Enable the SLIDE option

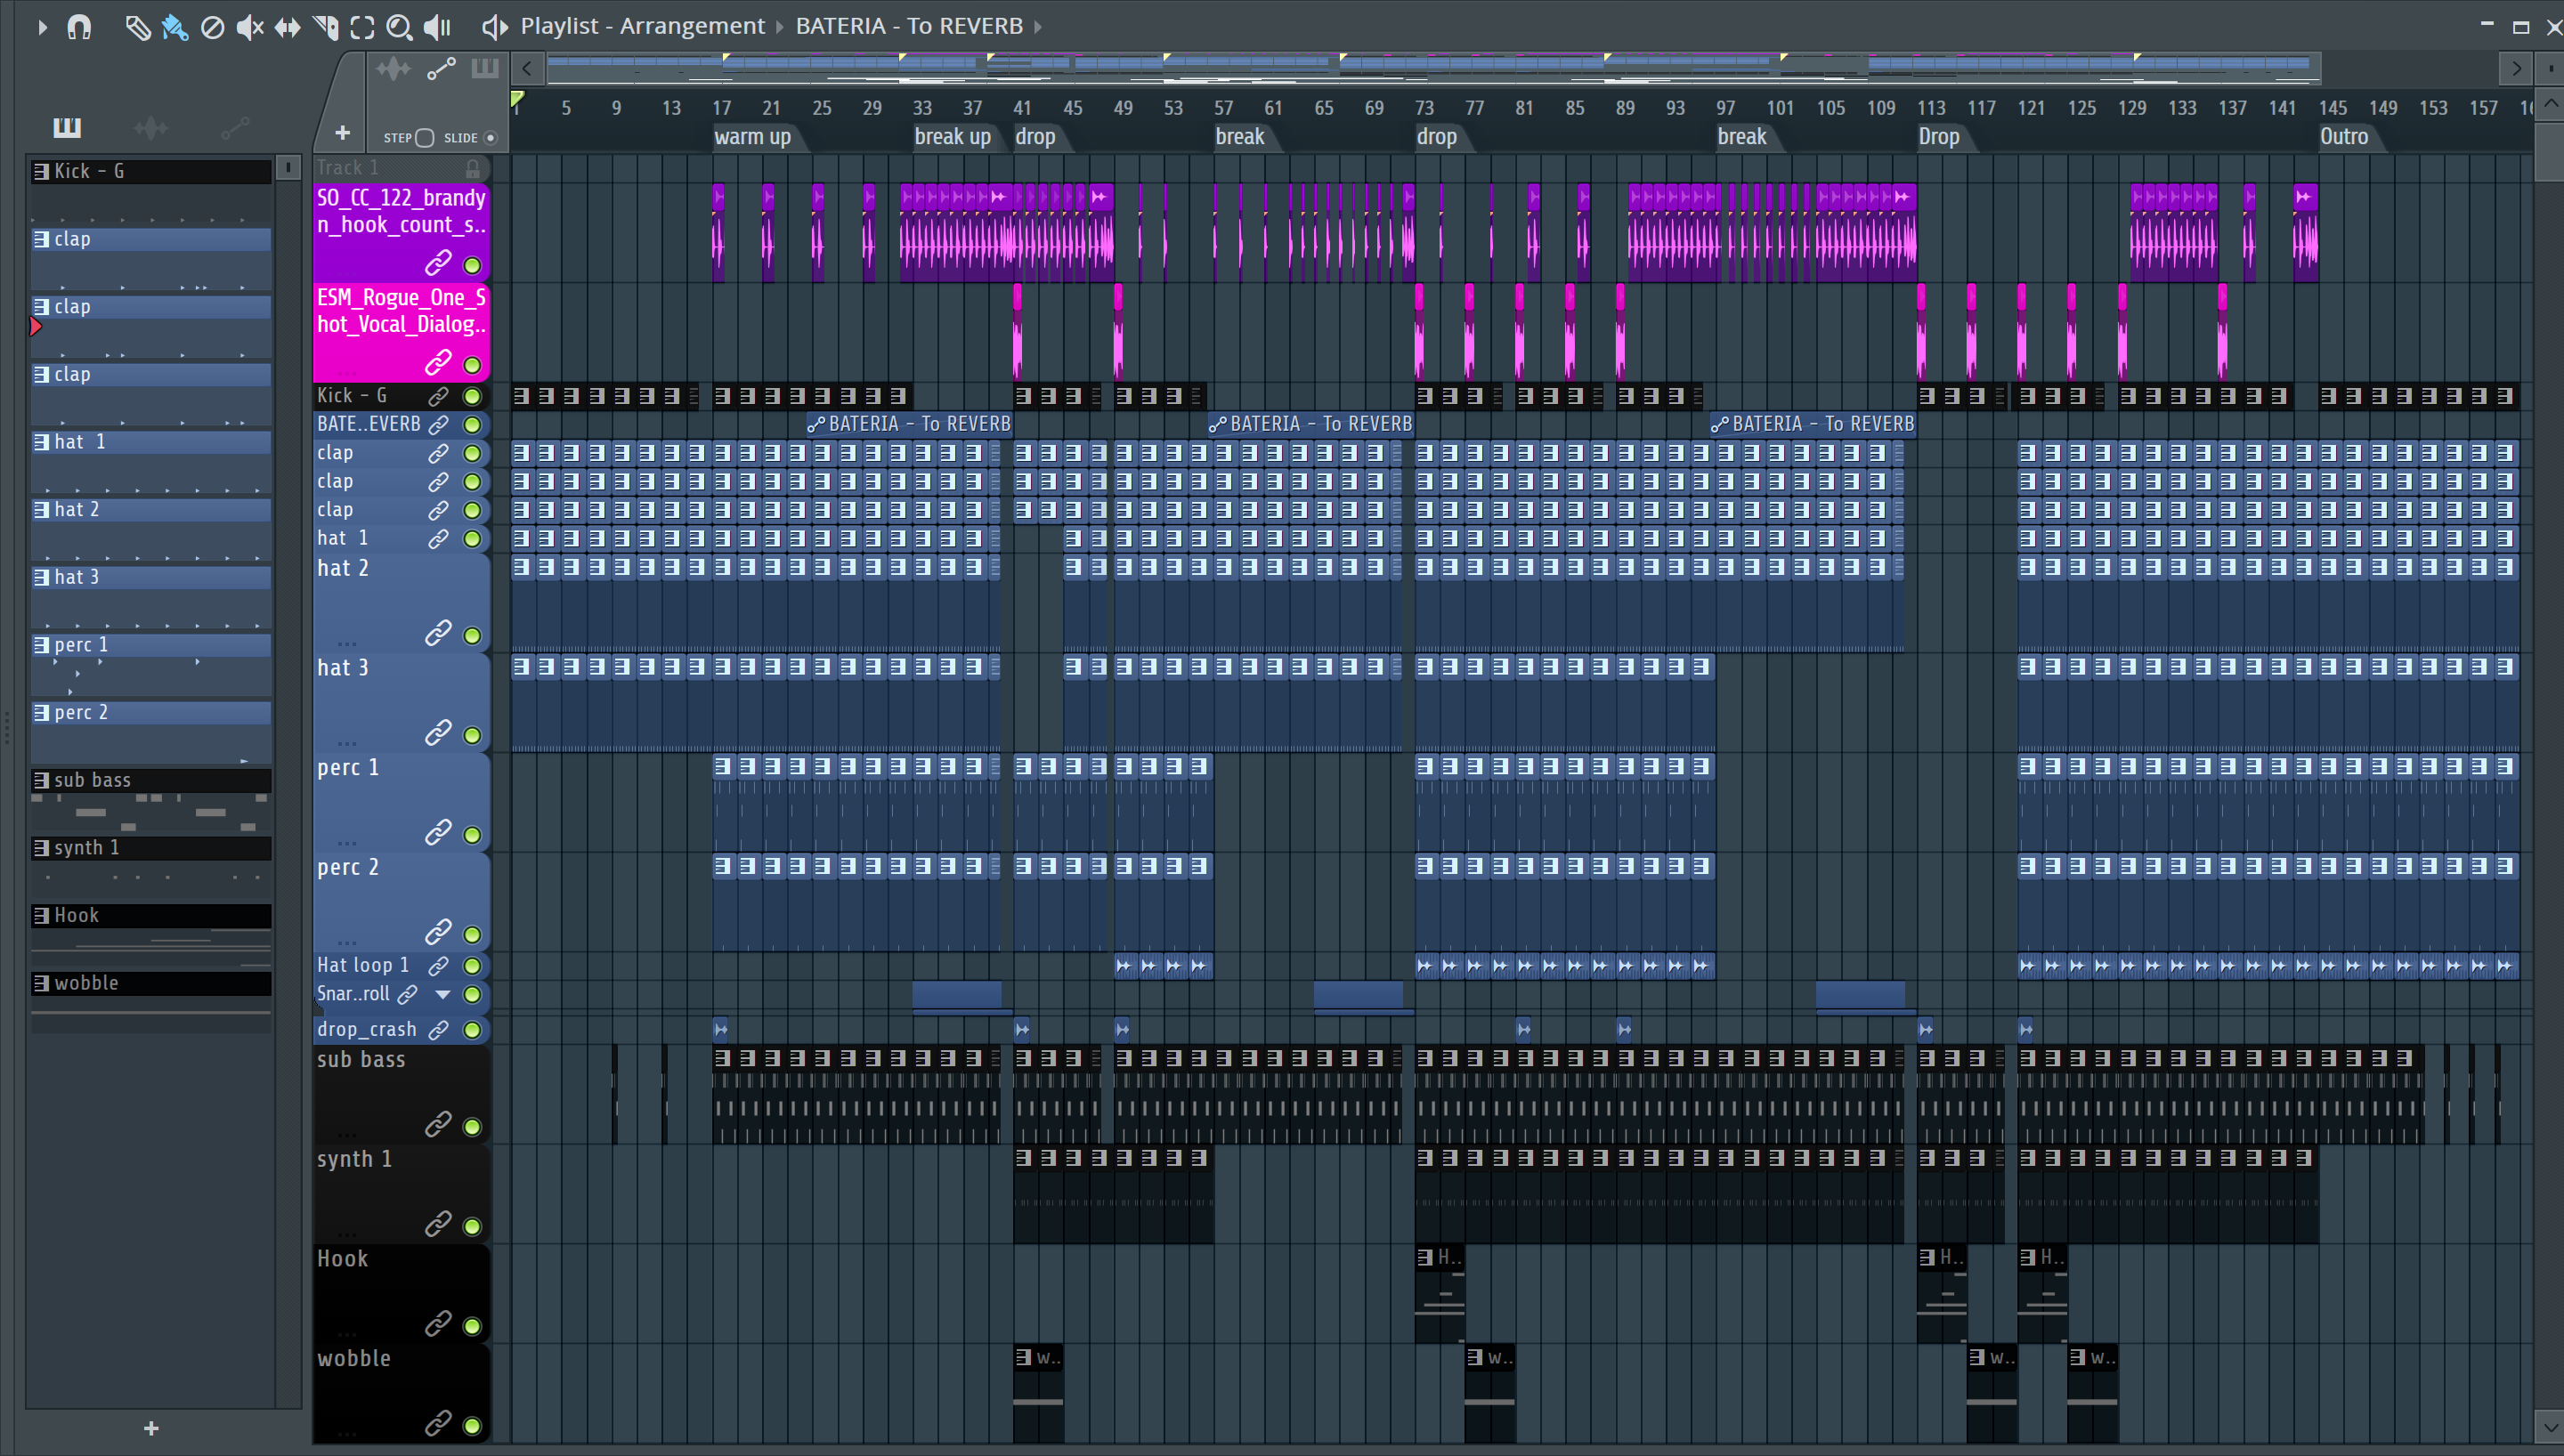(491, 138)
